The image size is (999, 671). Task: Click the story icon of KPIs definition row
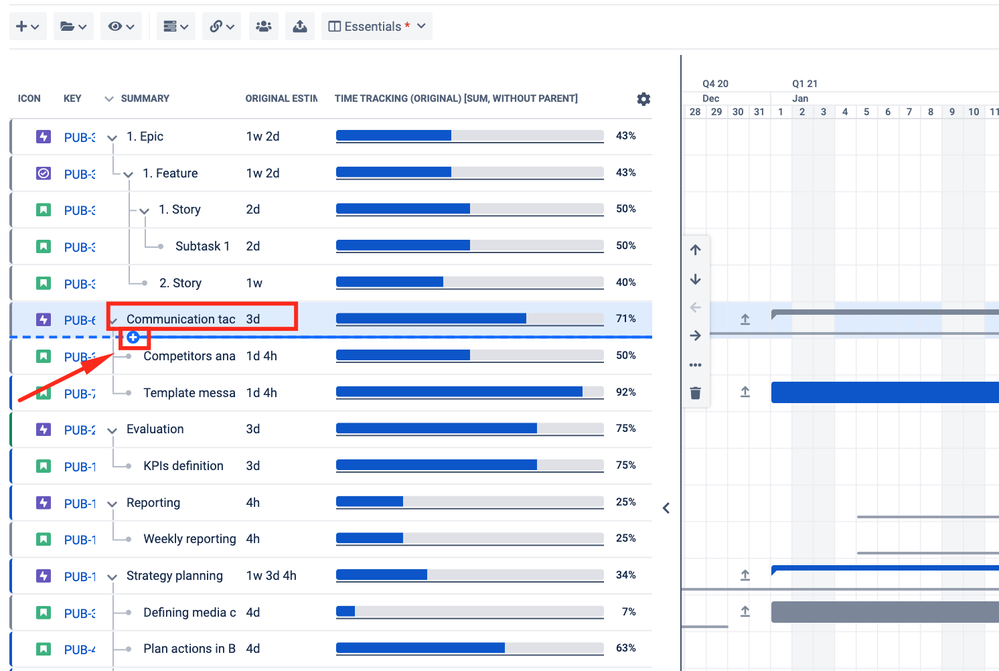[43, 466]
